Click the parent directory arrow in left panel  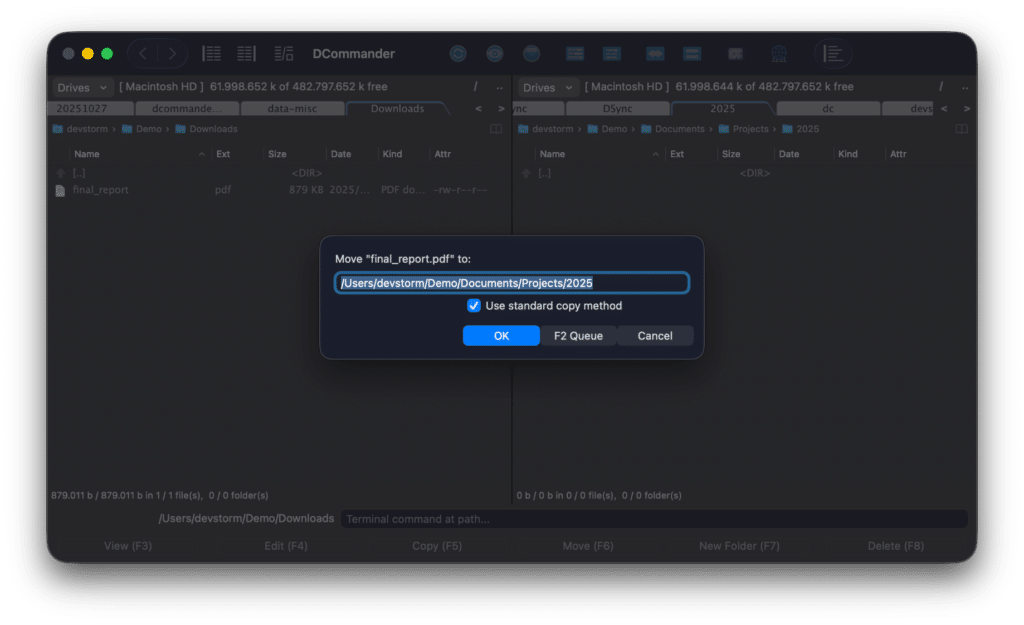[x=60, y=171]
